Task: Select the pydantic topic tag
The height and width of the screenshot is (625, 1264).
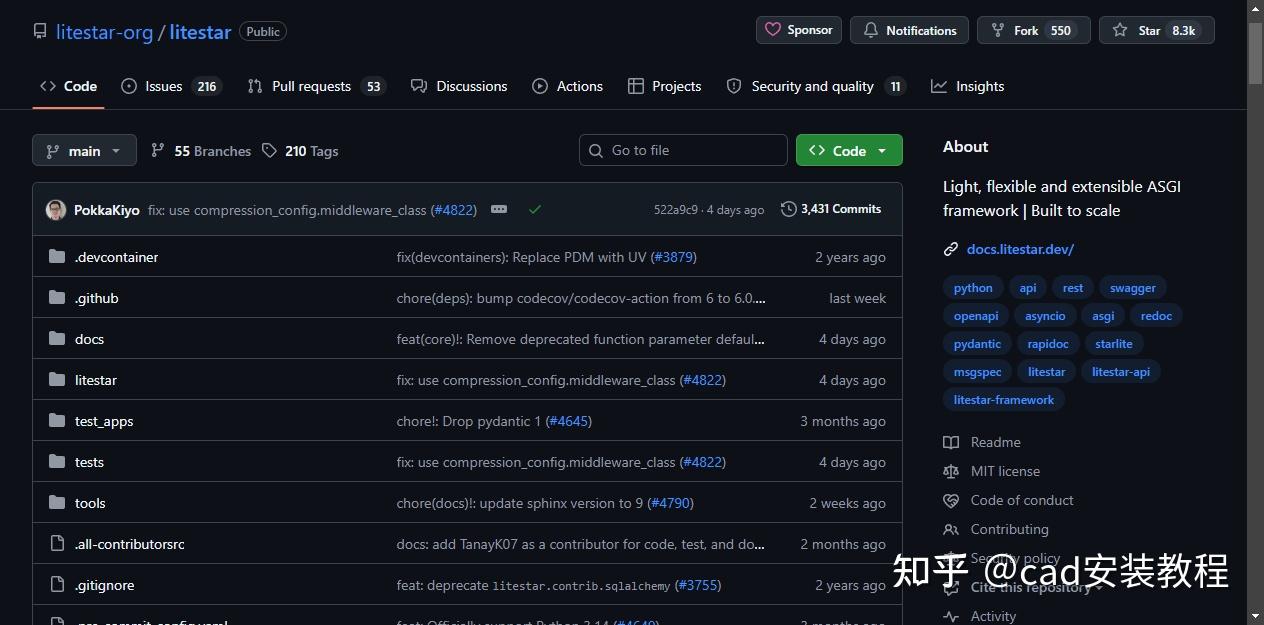Action: 977,344
